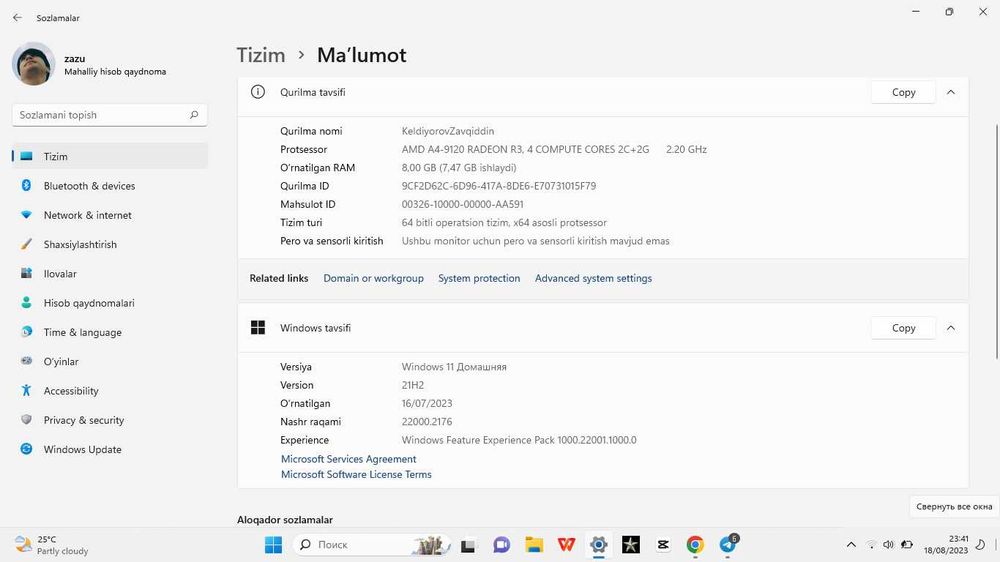The width and height of the screenshot is (1000, 562).
Task: Click the Time & language globe icon
Action: coord(26,332)
